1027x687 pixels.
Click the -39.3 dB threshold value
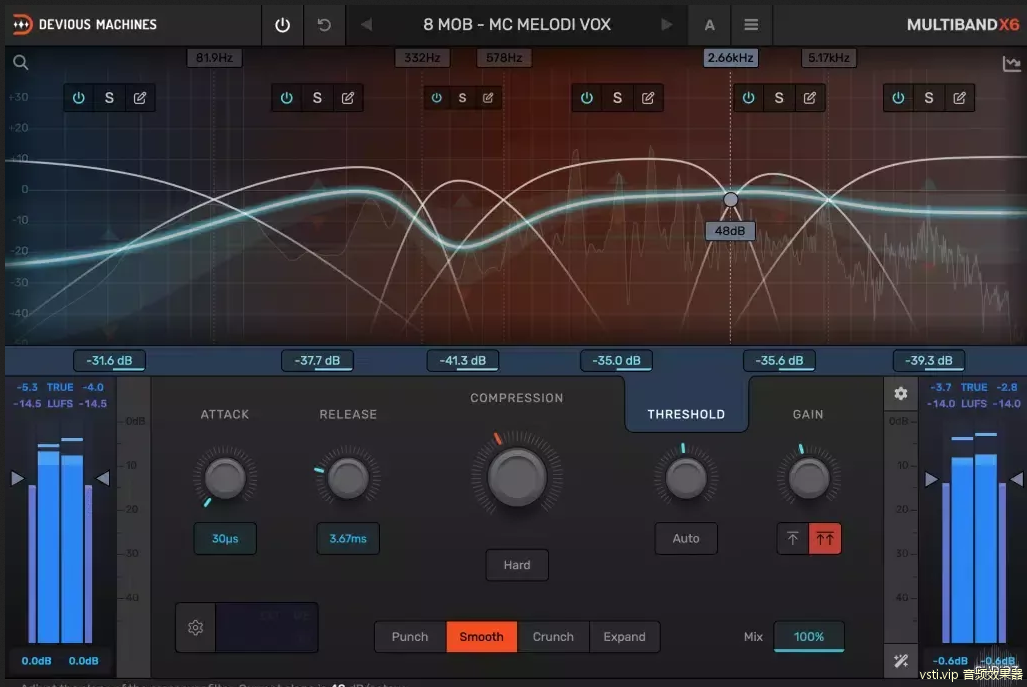[929, 361]
